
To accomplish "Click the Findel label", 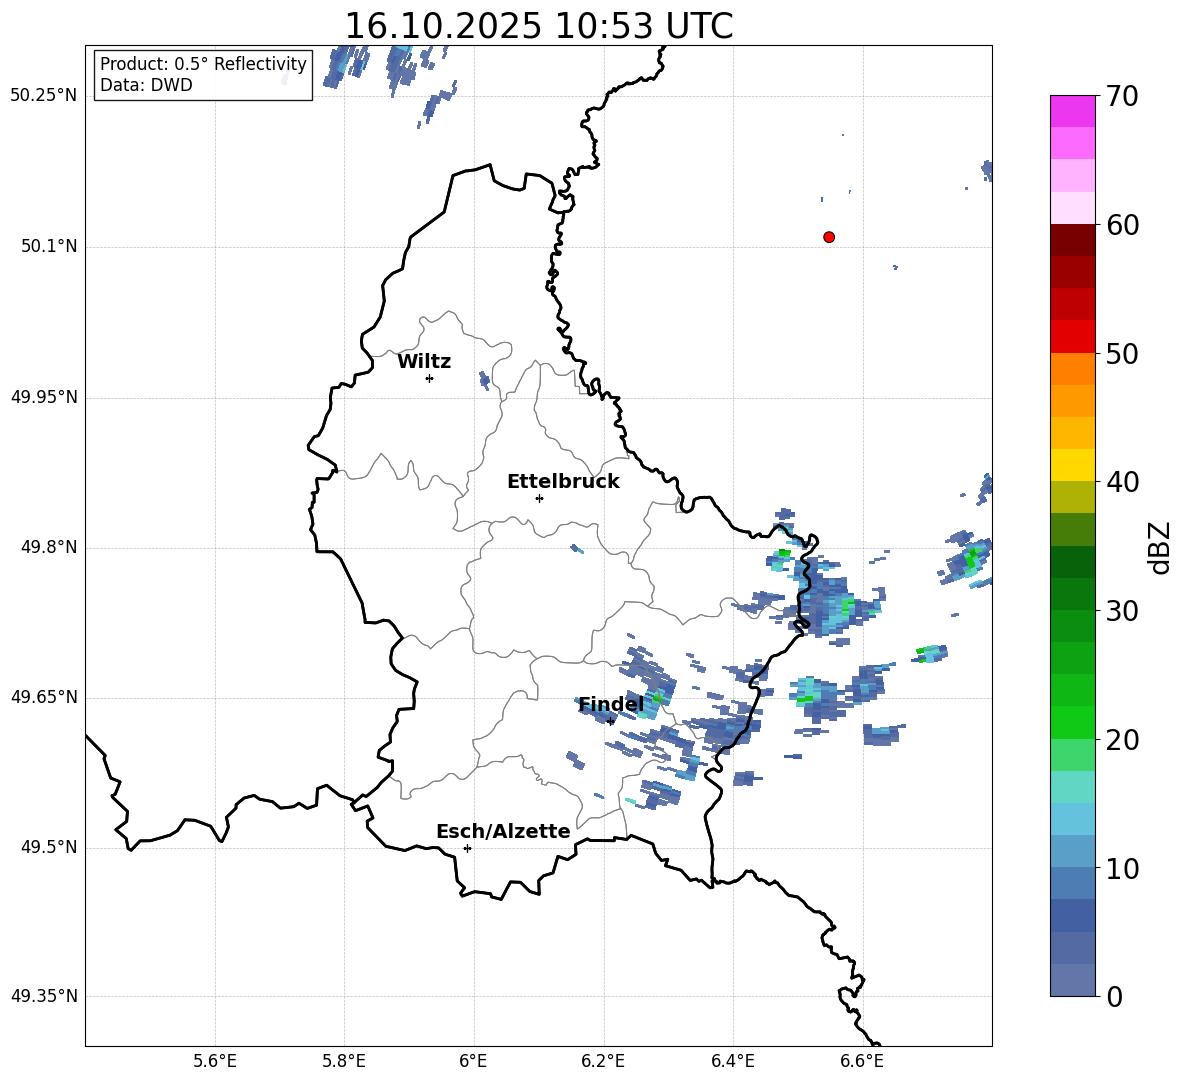I will (611, 704).
